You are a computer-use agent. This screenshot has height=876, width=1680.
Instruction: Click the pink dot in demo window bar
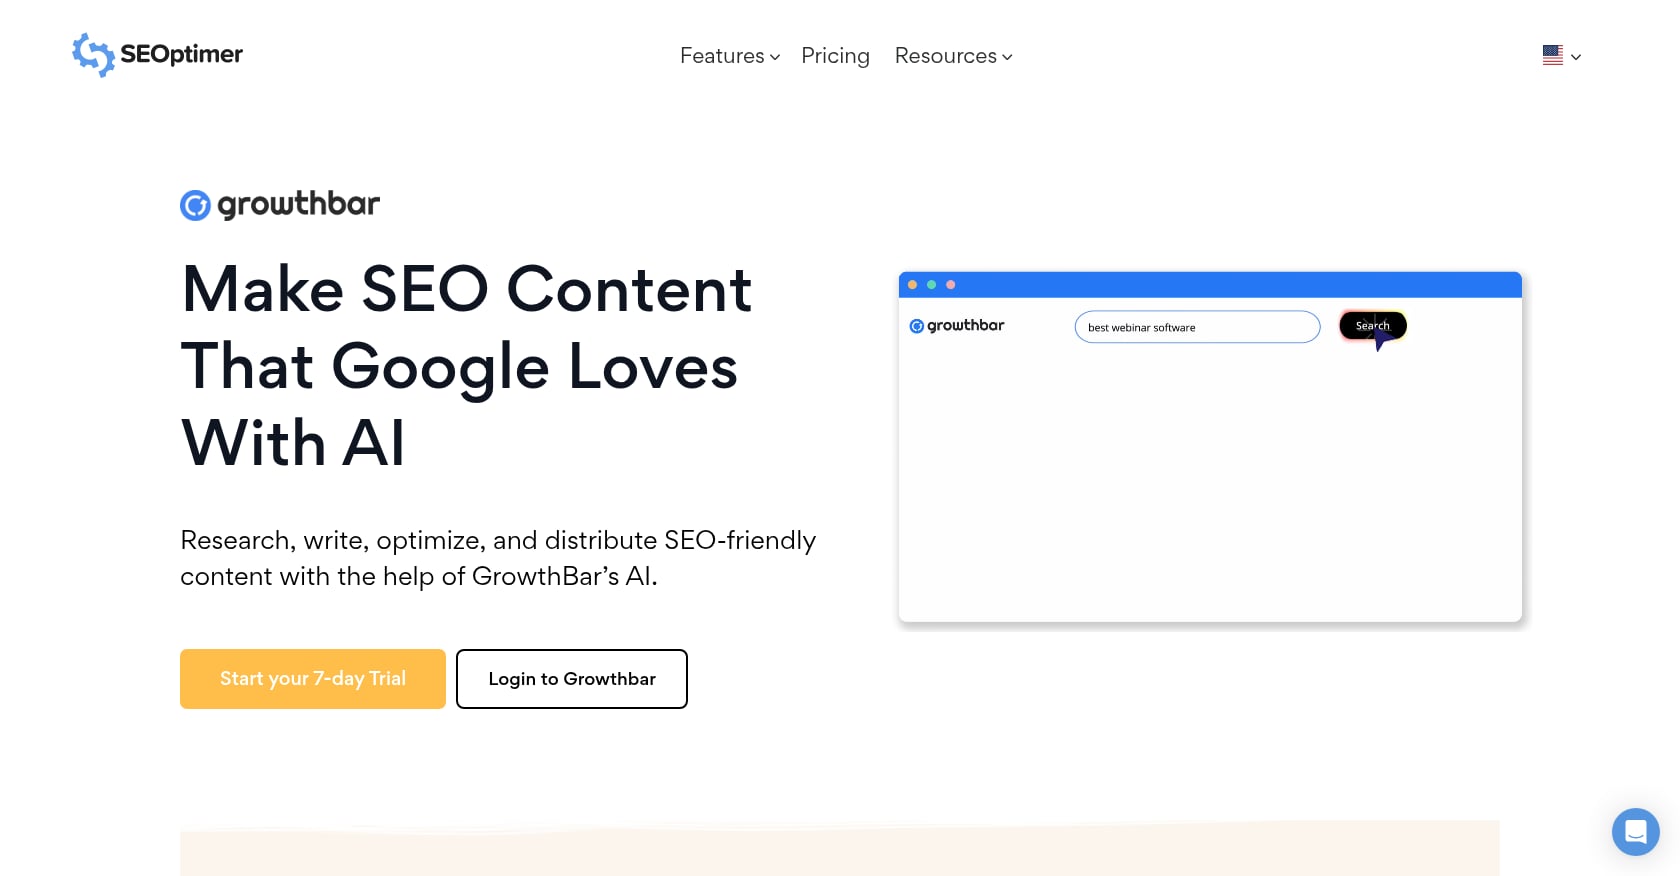[x=950, y=285]
